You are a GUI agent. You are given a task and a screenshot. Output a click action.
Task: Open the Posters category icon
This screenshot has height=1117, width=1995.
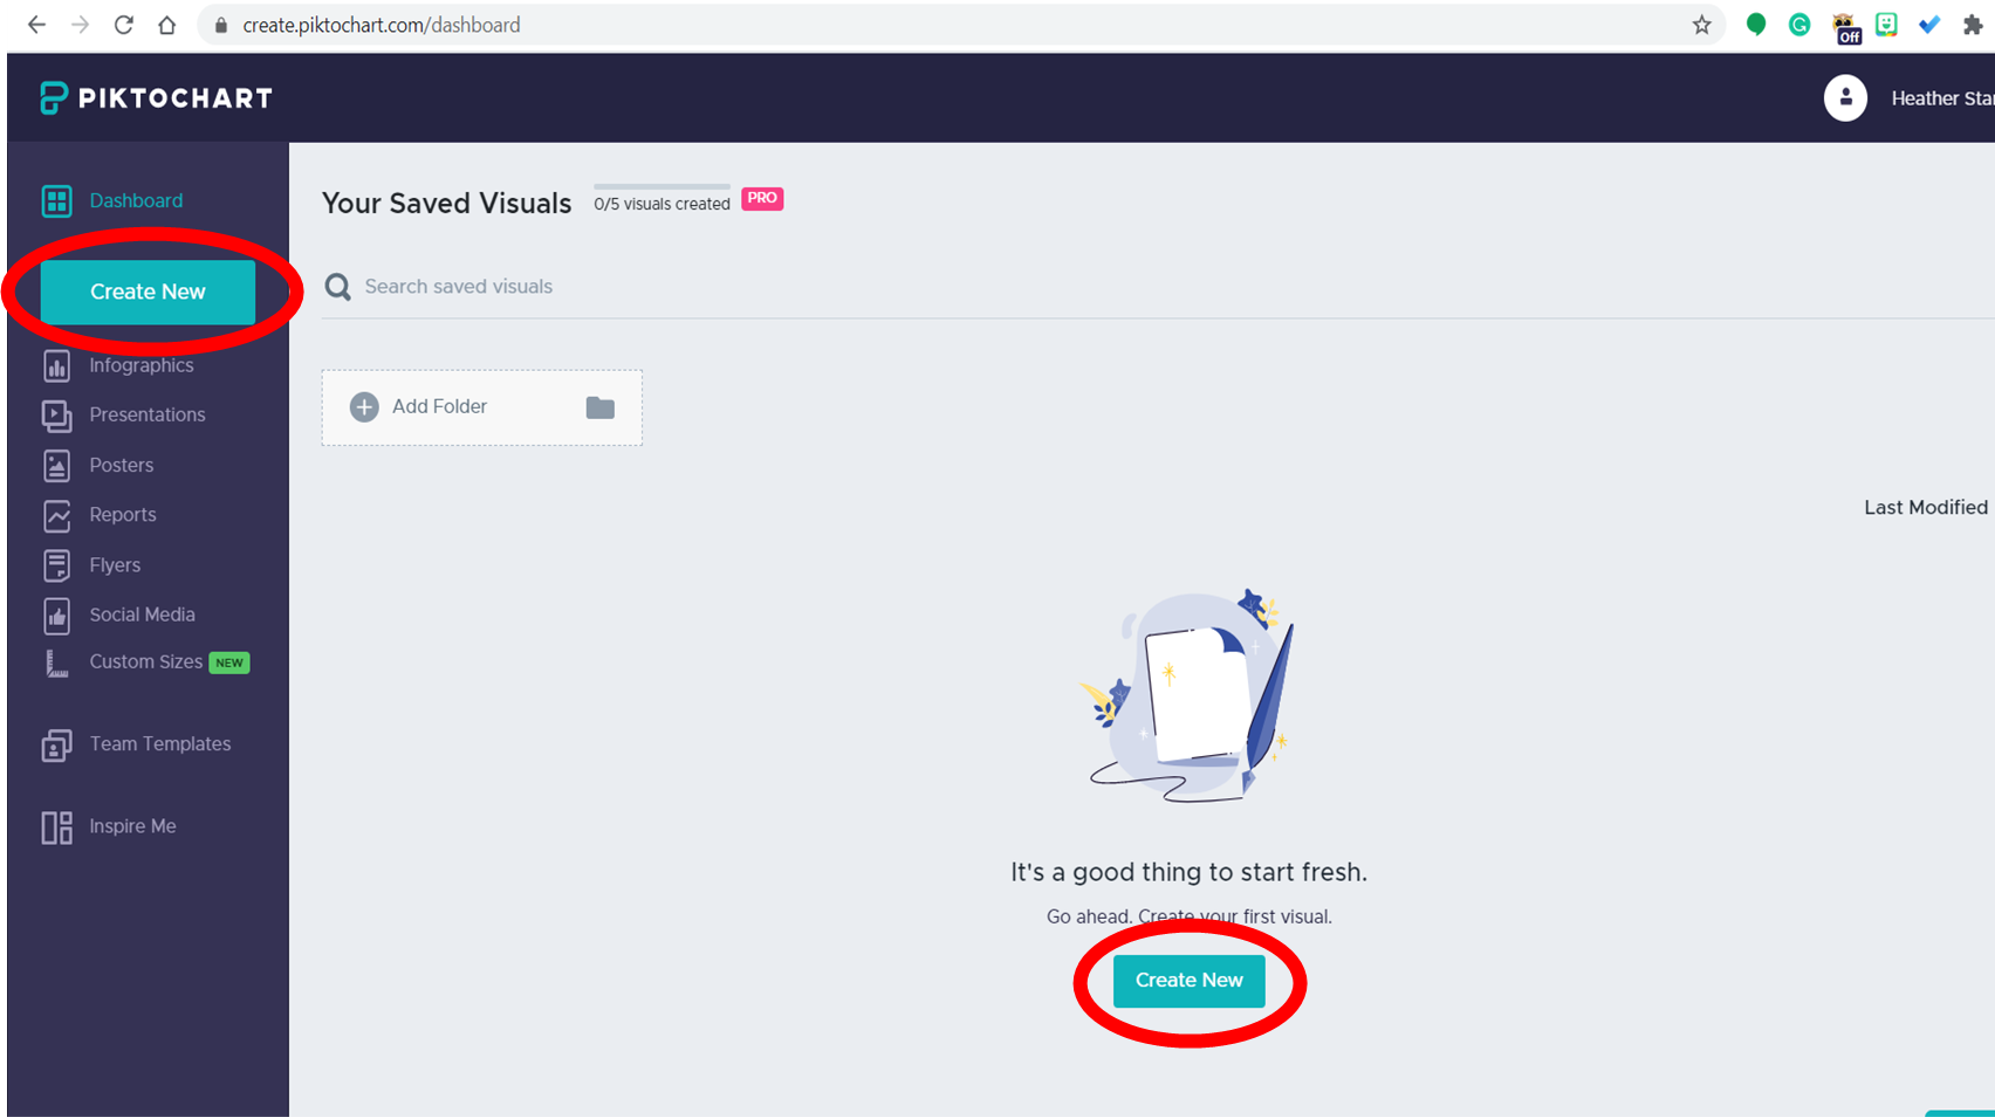coord(57,466)
